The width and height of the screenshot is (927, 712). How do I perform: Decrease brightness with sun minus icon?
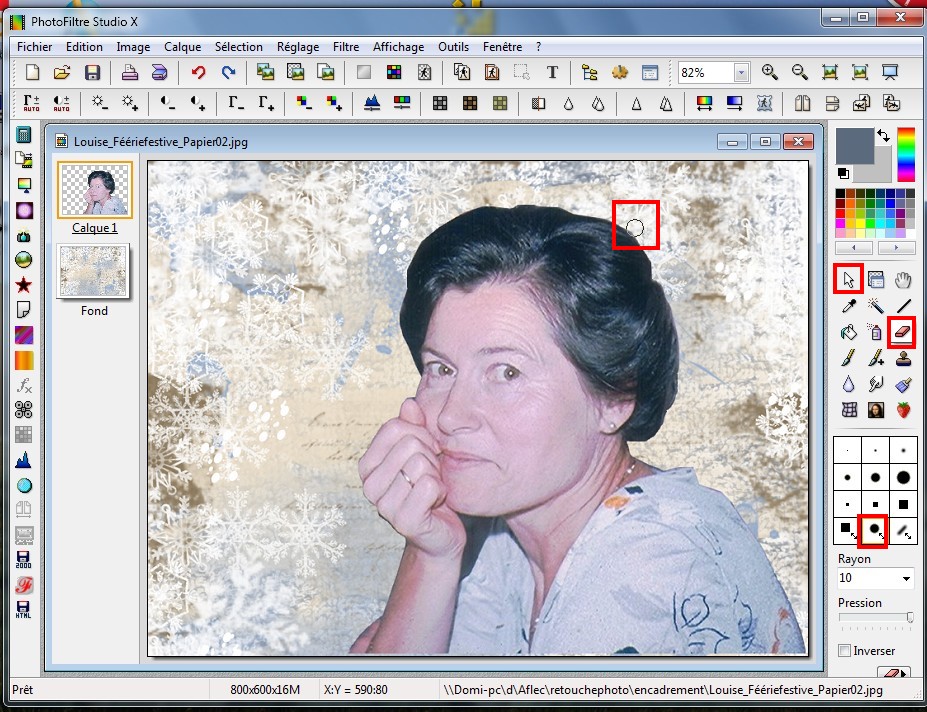(x=99, y=103)
